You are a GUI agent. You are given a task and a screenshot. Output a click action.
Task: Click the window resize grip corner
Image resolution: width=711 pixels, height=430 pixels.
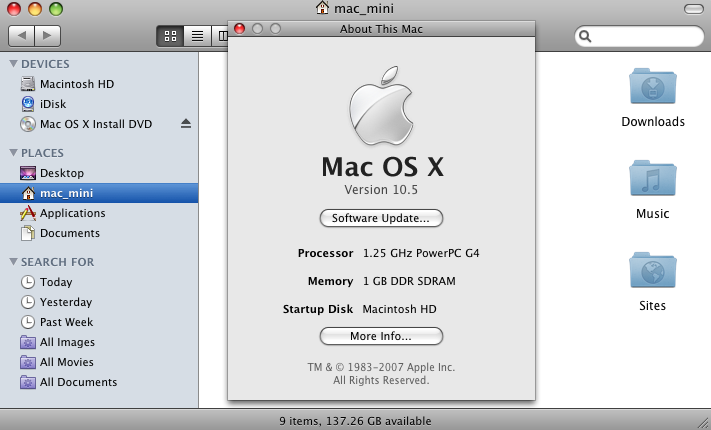click(x=703, y=423)
